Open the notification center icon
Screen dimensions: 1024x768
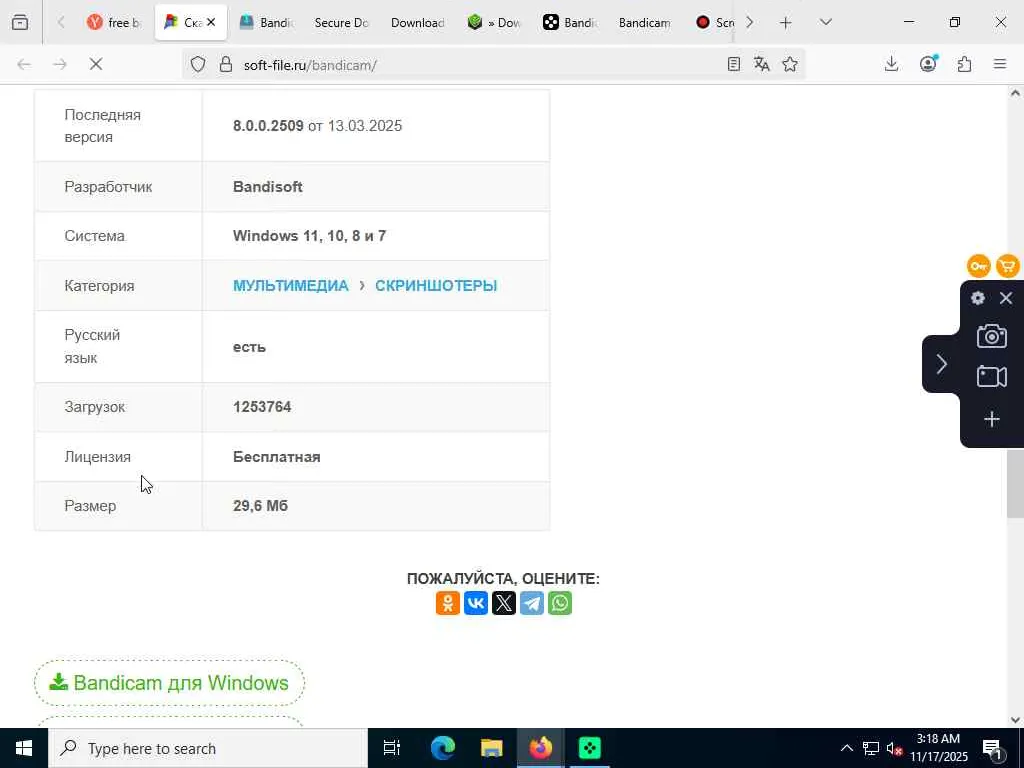coord(993,748)
